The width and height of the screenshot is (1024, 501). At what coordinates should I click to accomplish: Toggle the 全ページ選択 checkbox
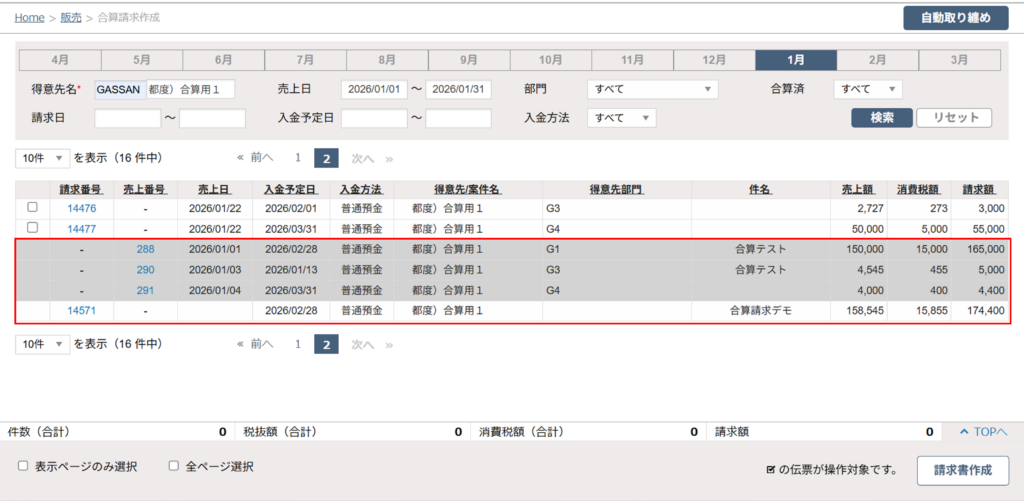173,466
